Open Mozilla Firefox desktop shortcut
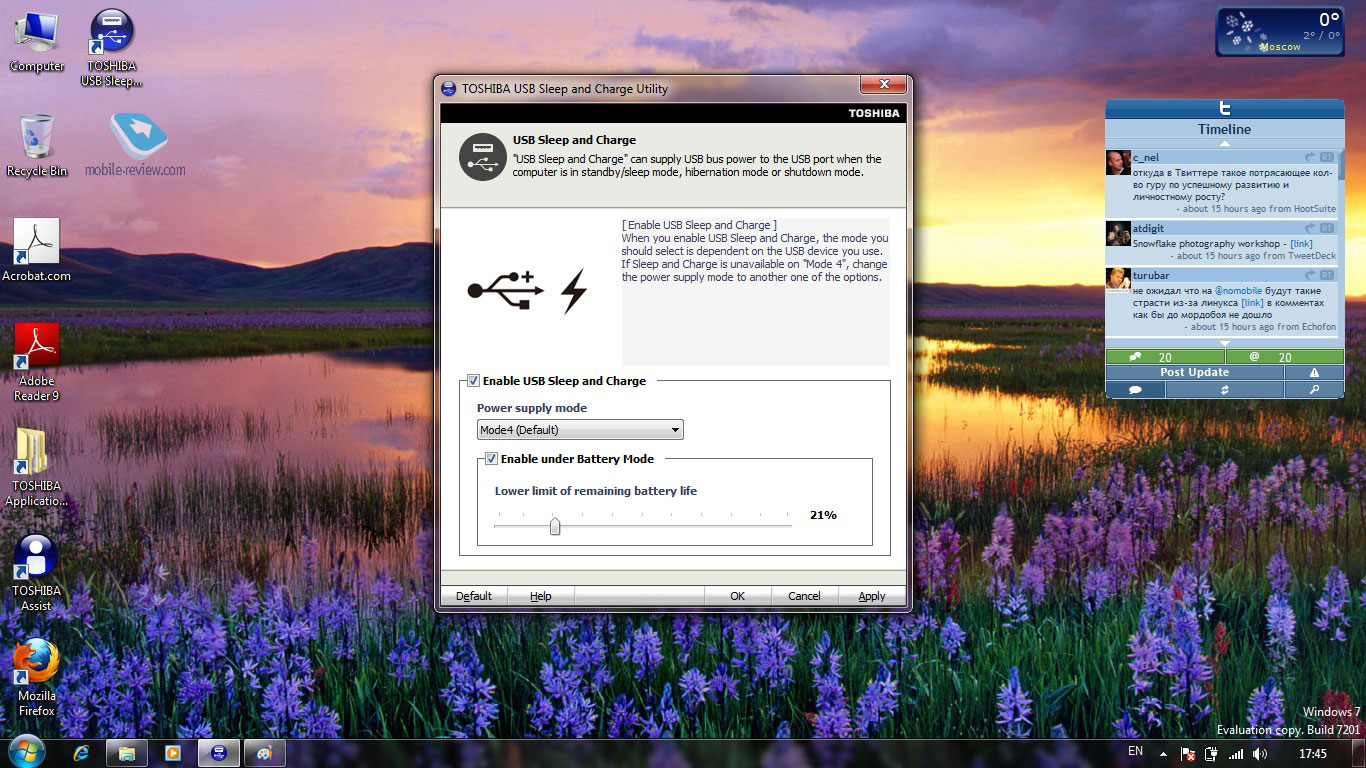This screenshot has height=768, width=1366. click(36, 678)
